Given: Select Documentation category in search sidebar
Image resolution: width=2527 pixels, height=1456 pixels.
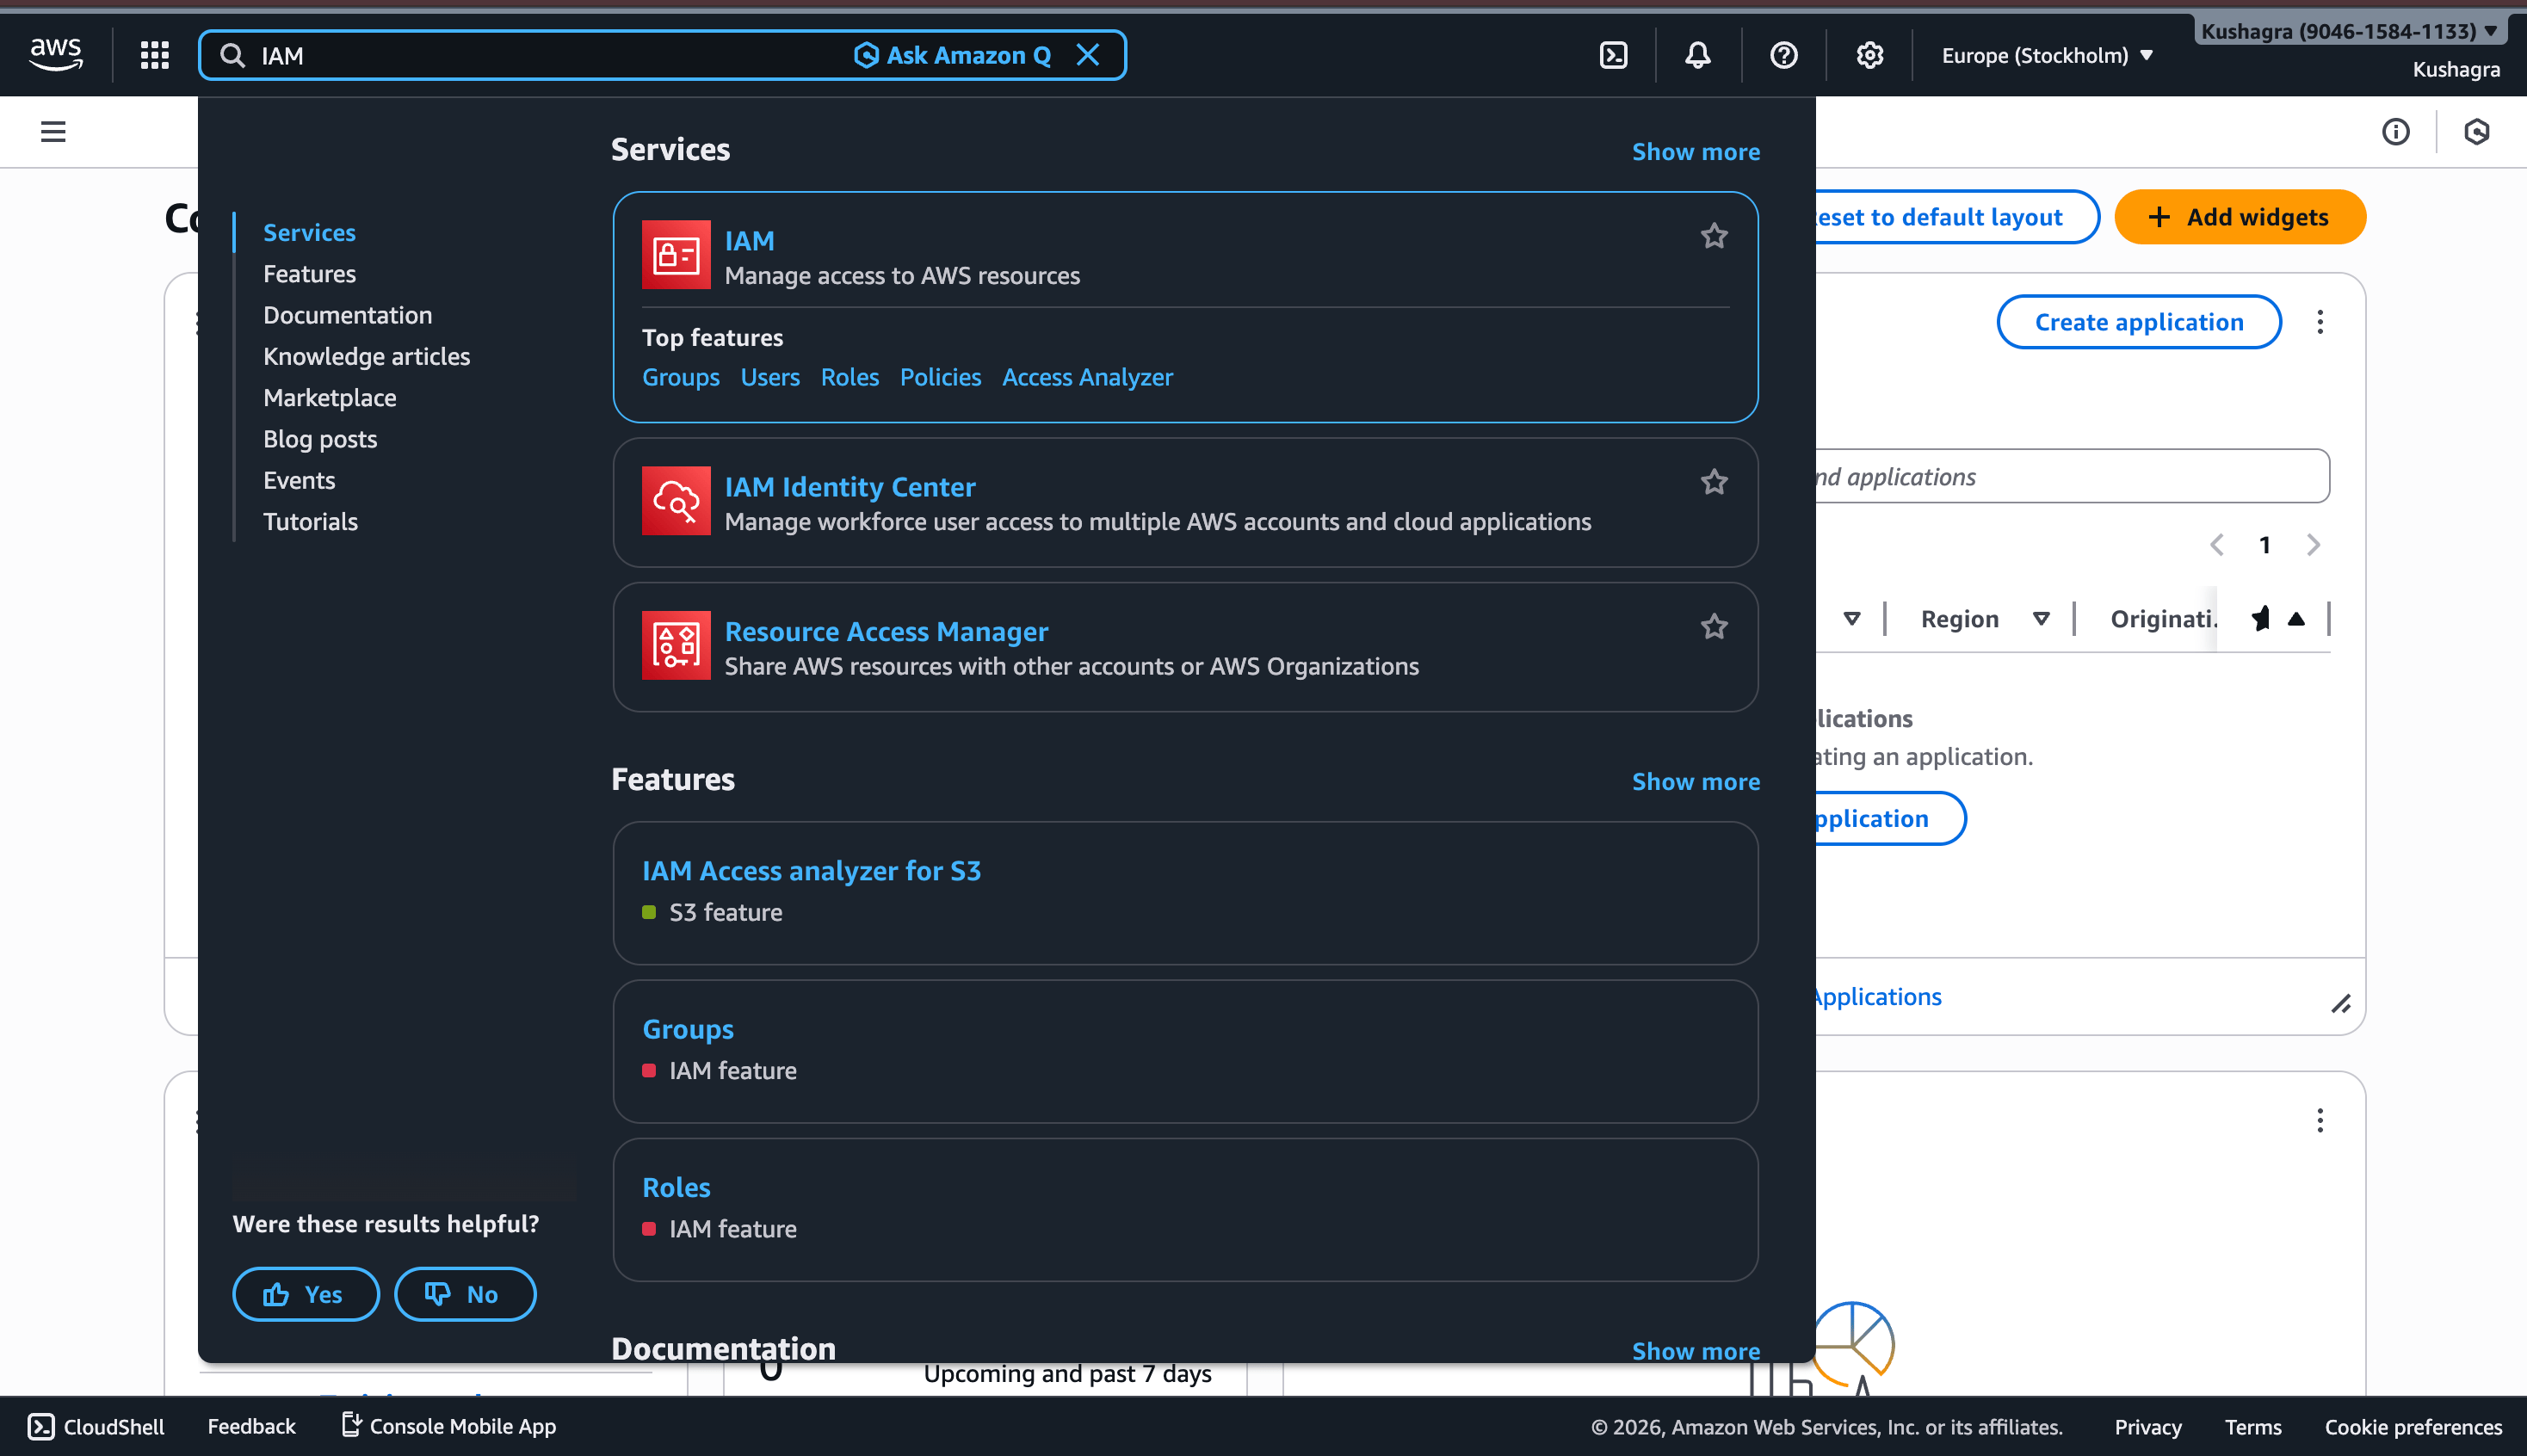Looking at the screenshot, I should pos(348,315).
